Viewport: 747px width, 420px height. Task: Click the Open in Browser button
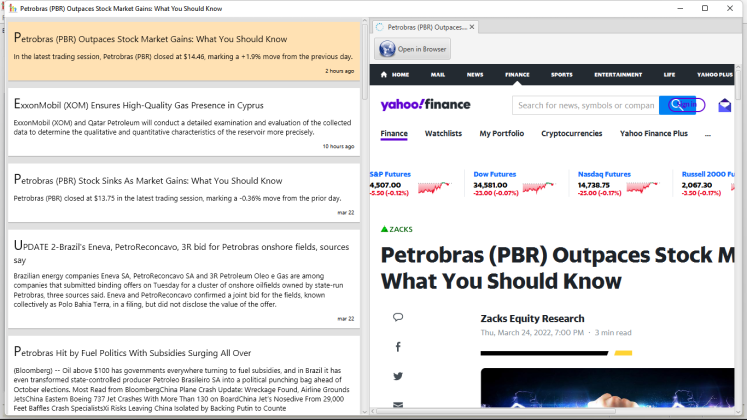(x=413, y=49)
